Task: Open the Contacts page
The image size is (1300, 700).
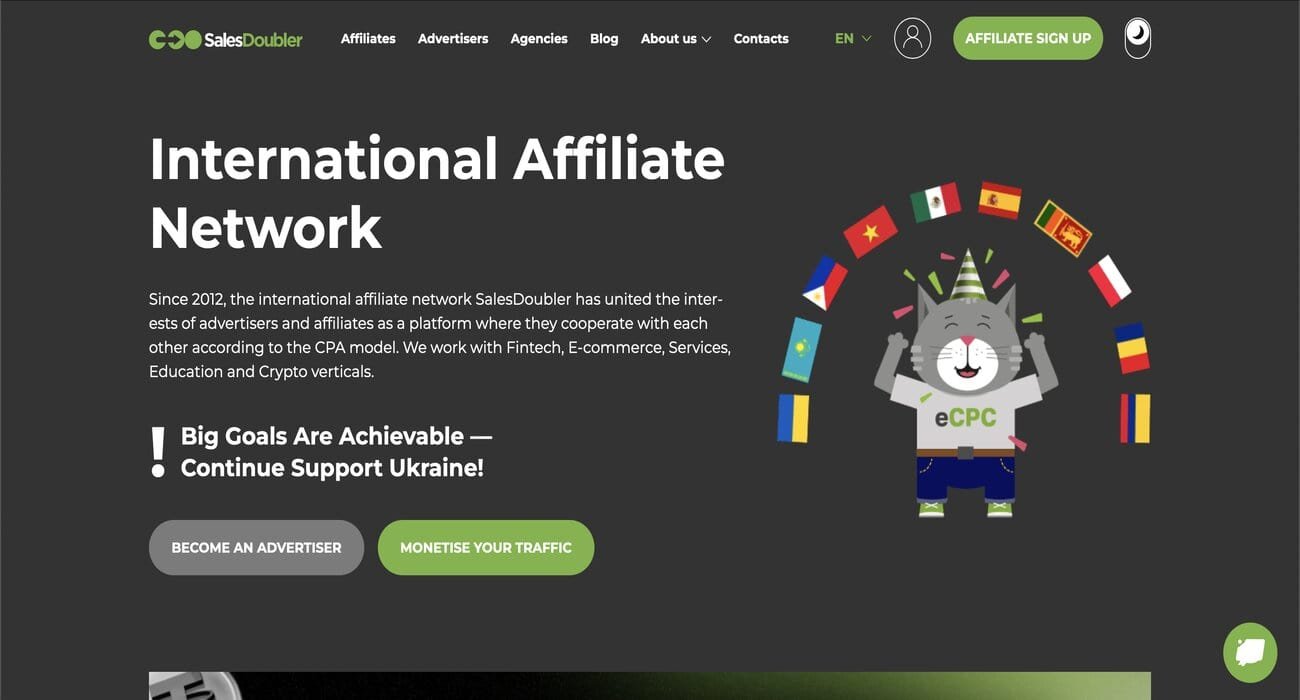Action: click(x=761, y=38)
